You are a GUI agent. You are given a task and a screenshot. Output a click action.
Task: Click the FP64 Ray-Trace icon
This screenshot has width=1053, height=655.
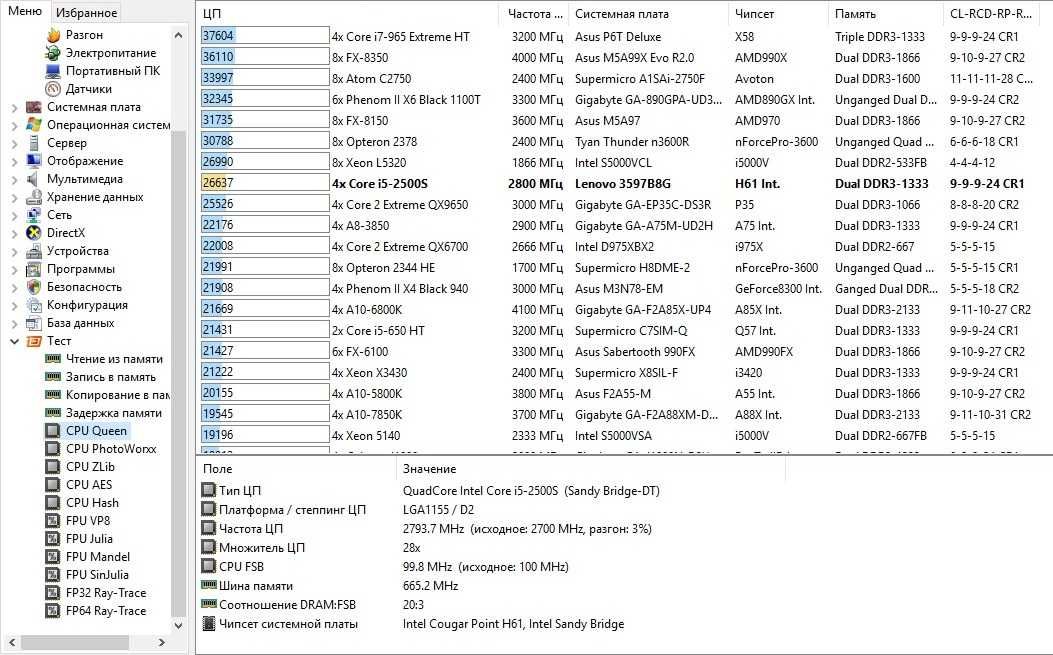coord(53,611)
